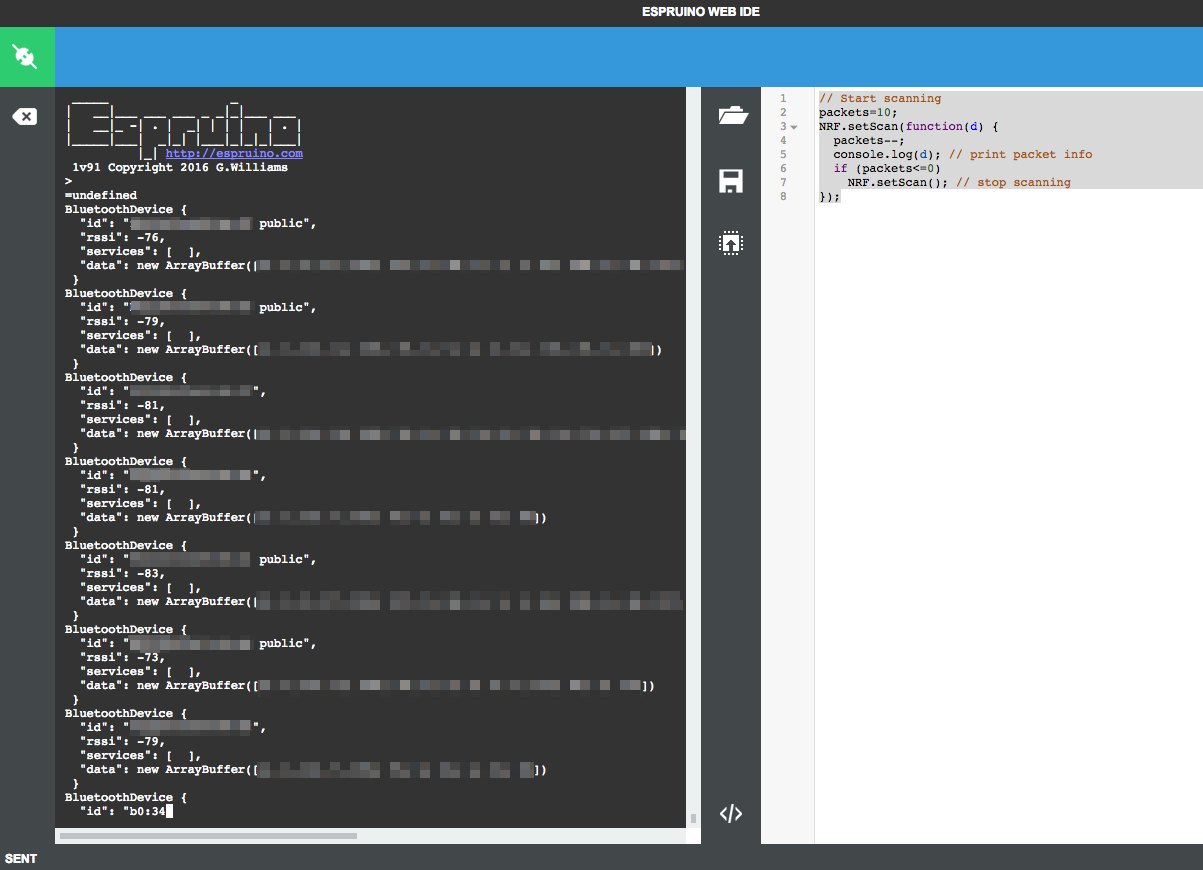The width and height of the screenshot is (1203, 870).
Task: Click the "console.log(d);" statement
Action: [886, 154]
